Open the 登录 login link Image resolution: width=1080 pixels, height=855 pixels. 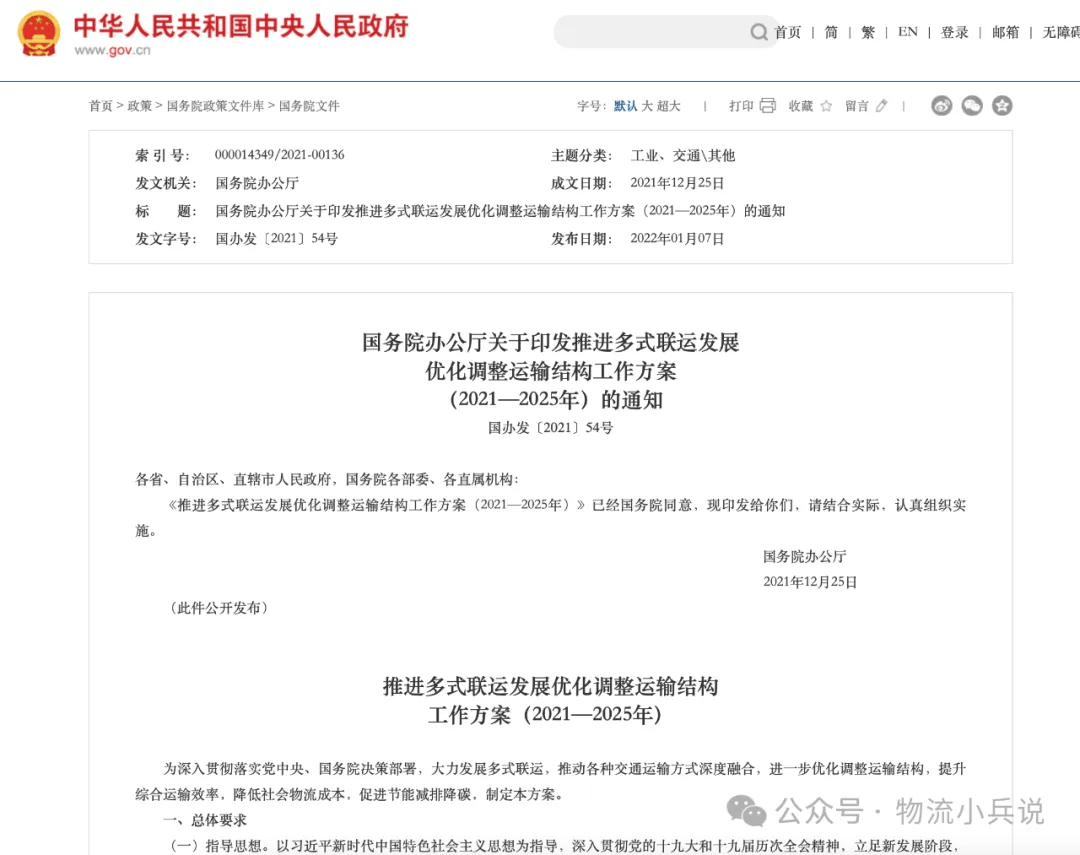[955, 32]
